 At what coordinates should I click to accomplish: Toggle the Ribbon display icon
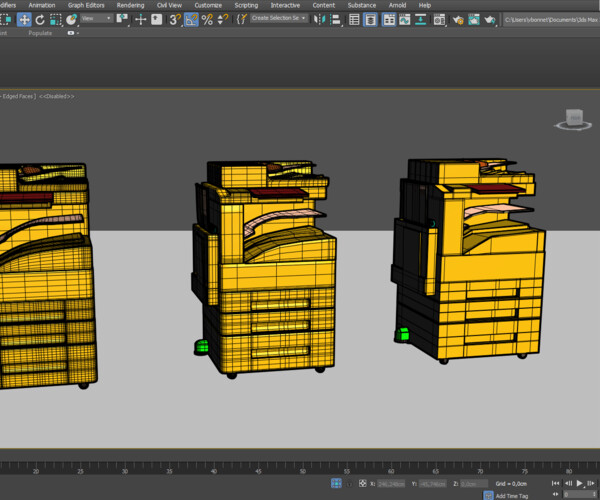pos(389,20)
